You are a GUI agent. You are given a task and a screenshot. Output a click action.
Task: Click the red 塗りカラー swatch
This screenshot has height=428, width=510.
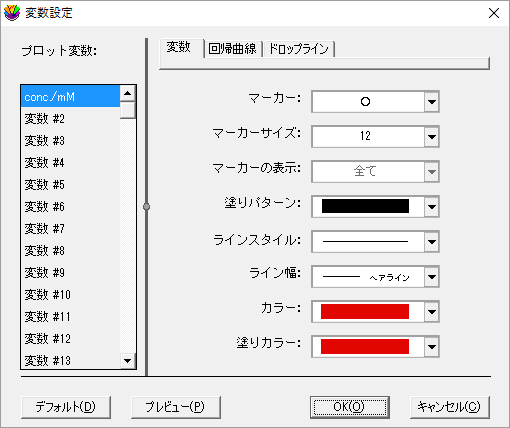pos(365,347)
